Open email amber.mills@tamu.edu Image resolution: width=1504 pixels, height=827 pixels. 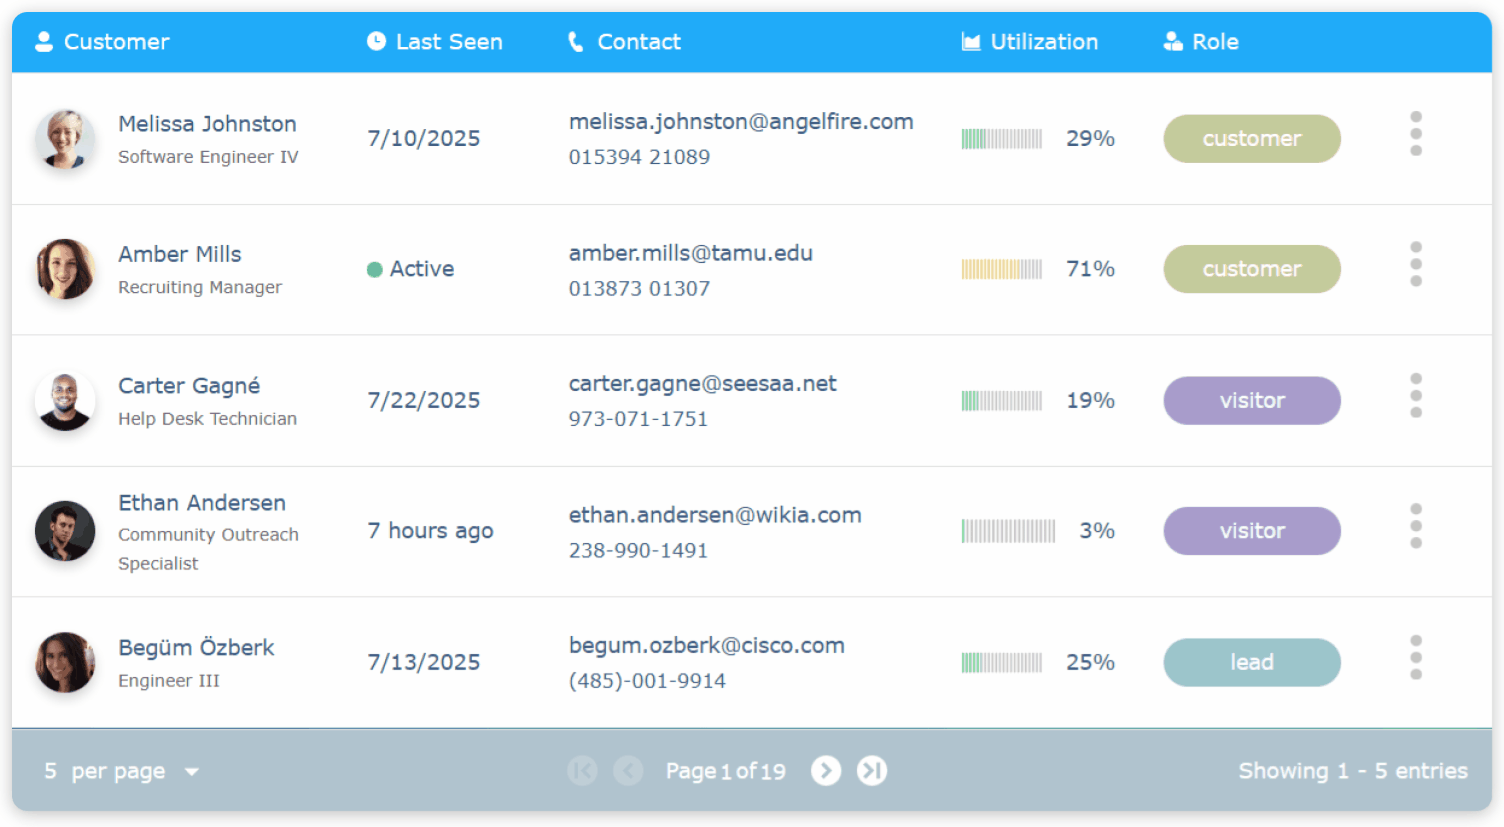coord(690,253)
